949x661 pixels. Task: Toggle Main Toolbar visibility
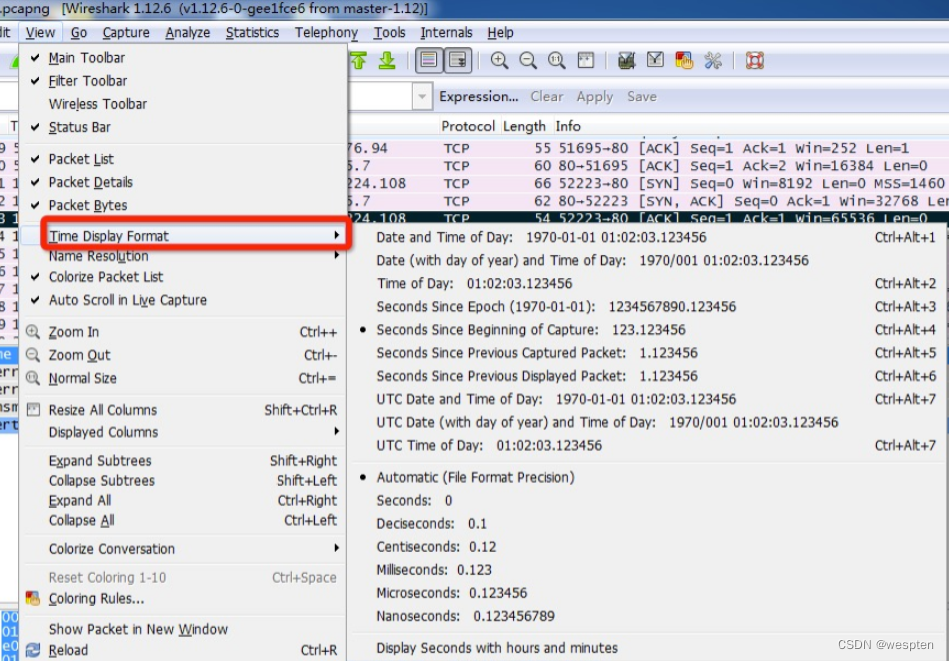(183, 58)
